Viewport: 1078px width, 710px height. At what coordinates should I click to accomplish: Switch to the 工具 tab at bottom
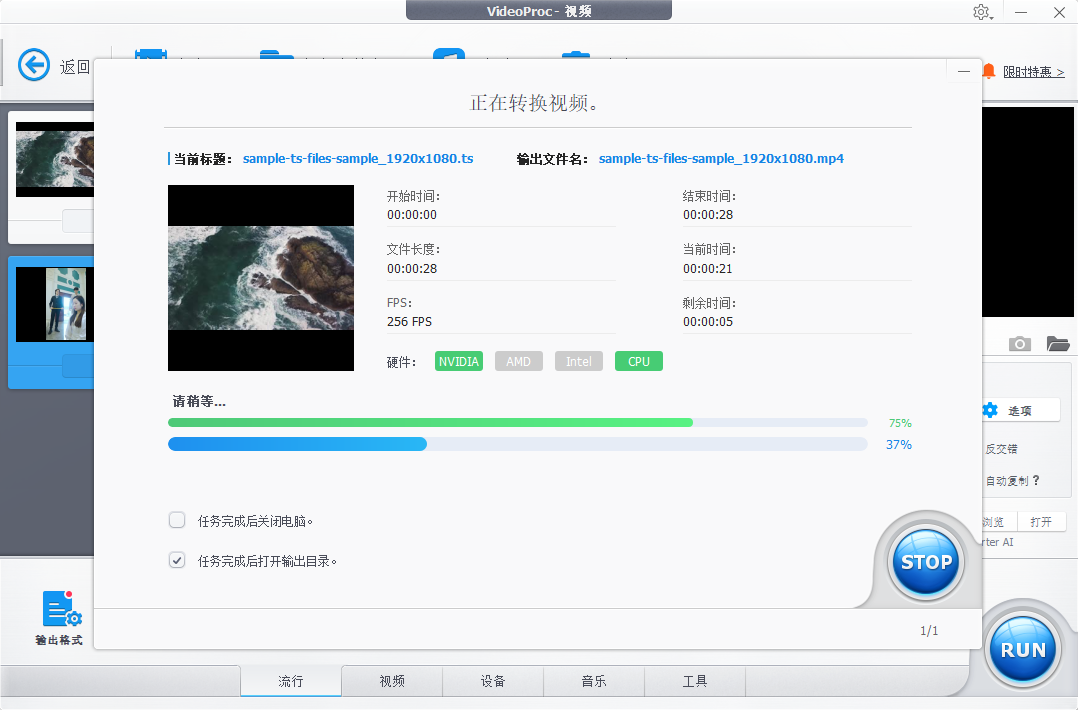pyautogui.click(x=695, y=681)
